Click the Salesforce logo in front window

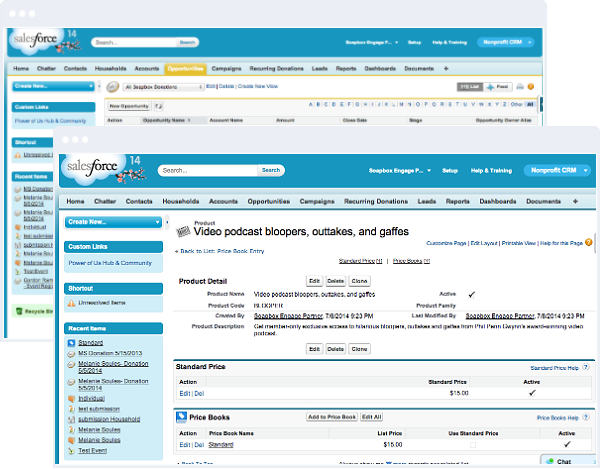tap(92, 167)
